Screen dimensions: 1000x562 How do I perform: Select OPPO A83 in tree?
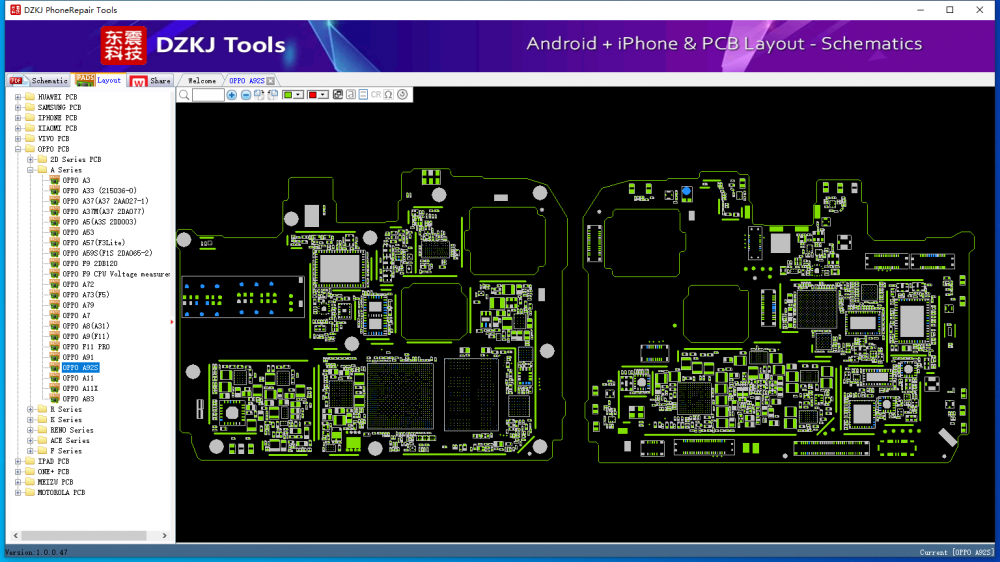[78, 399]
